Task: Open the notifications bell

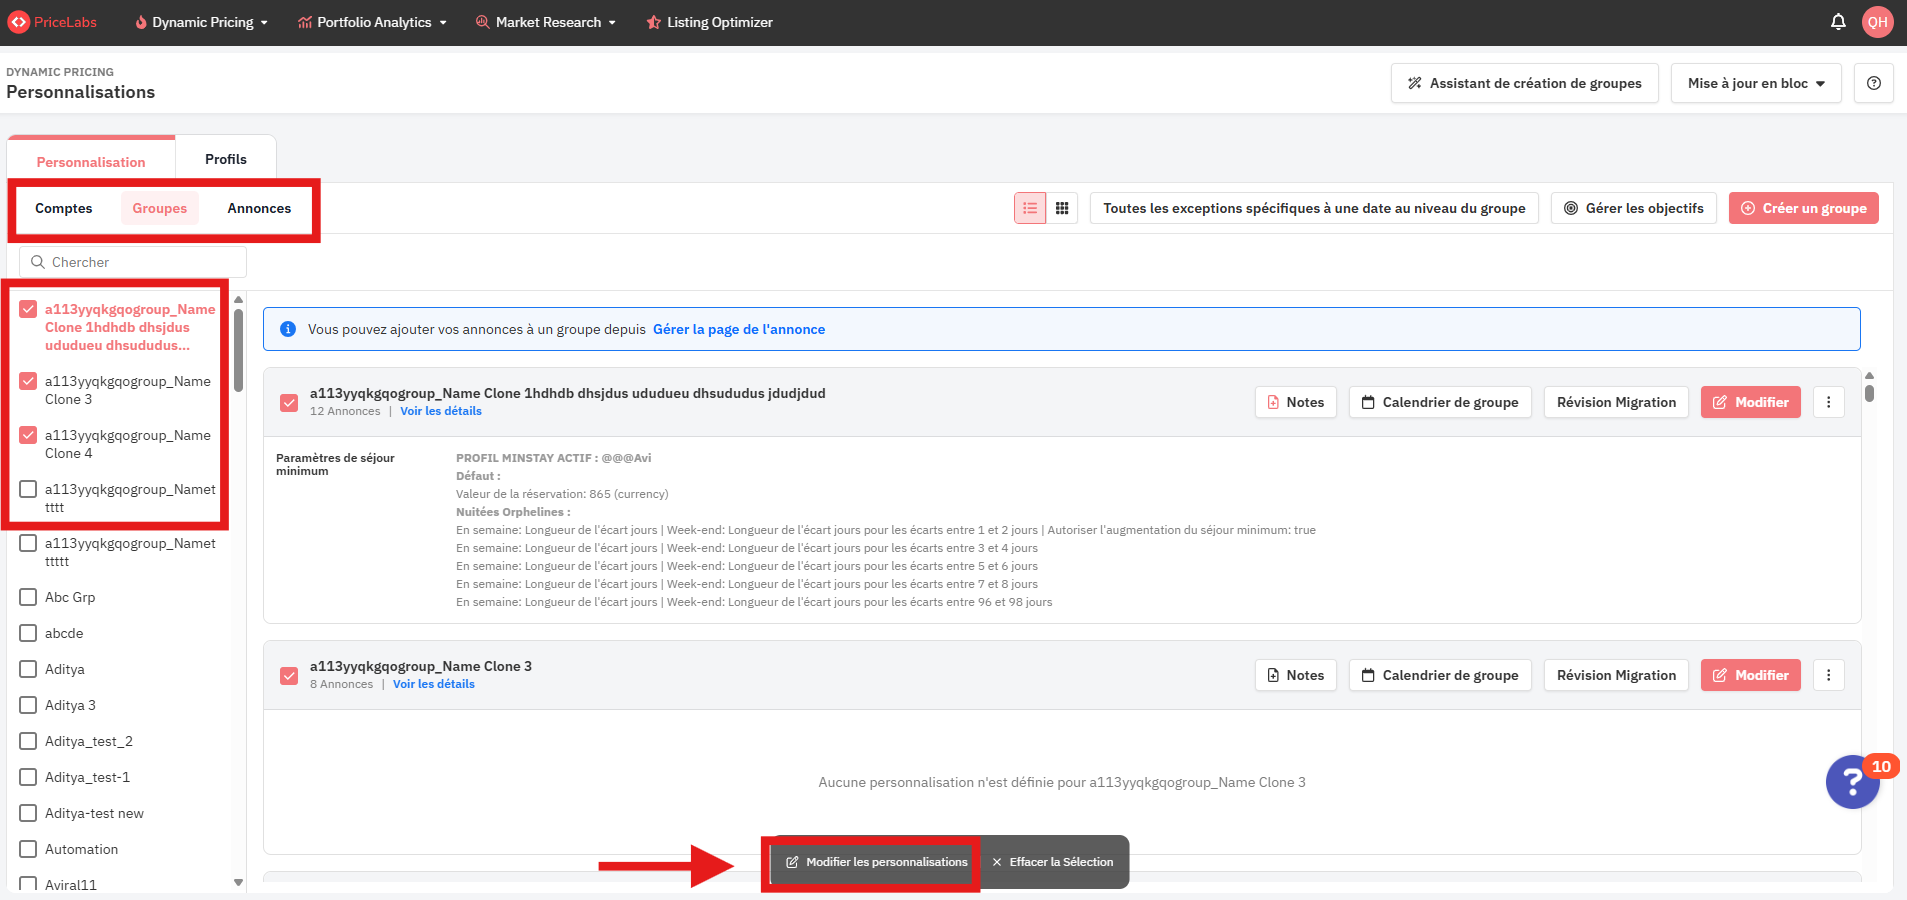Action: pyautogui.click(x=1838, y=22)
